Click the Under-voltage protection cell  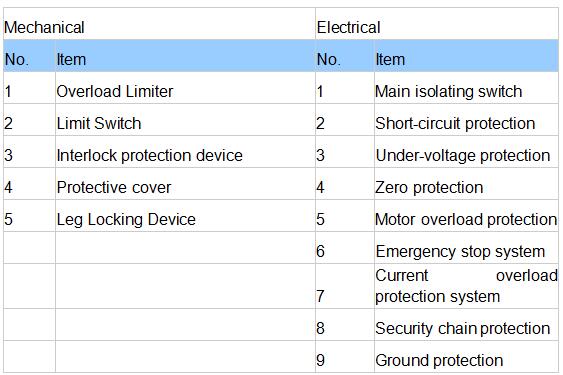[x=466, y=152]
